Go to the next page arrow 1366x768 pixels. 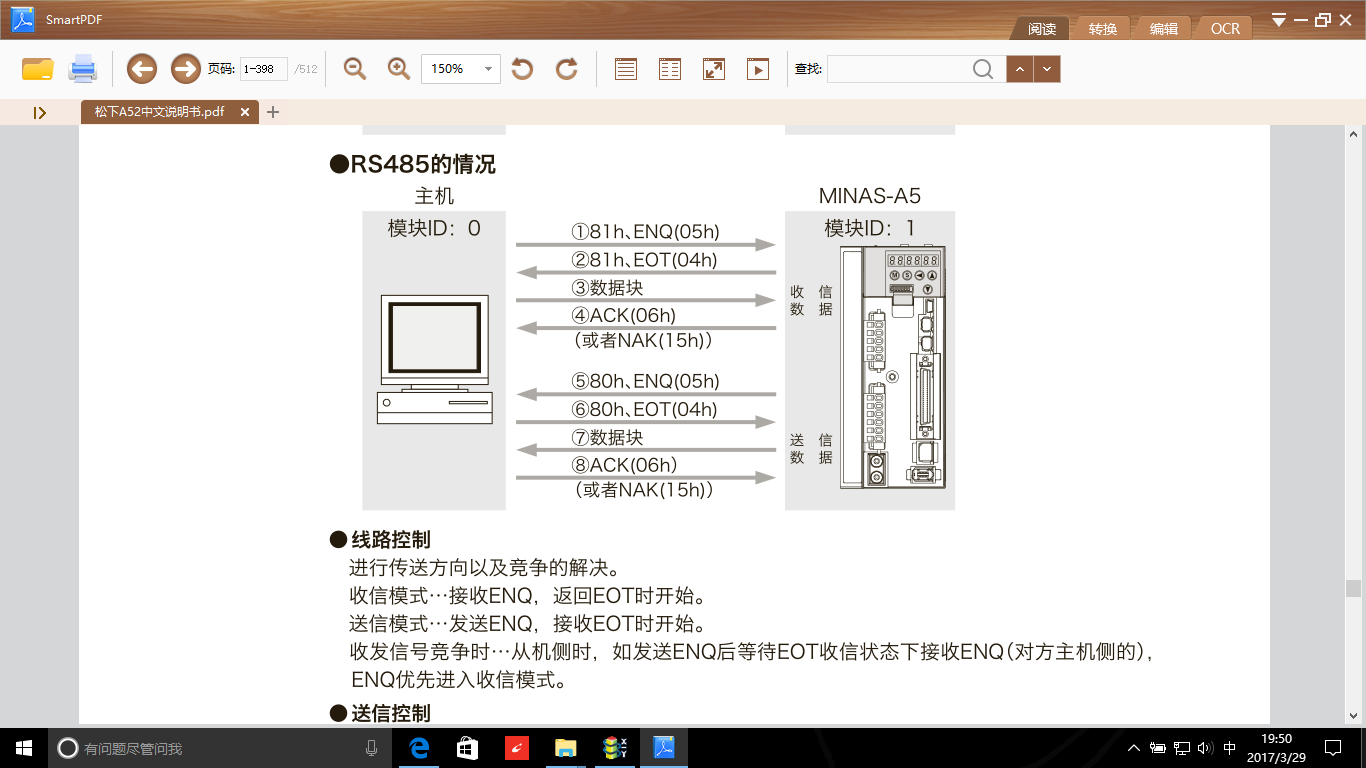[186, 69]
